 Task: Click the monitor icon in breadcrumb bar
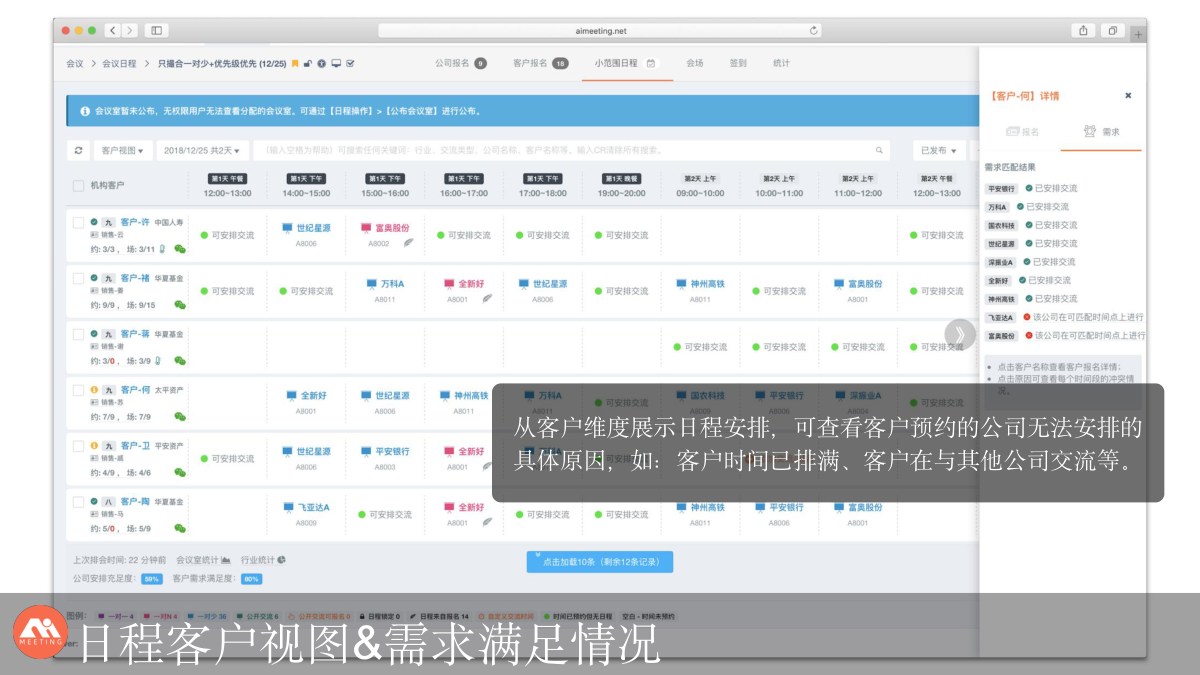pyautogui.click(x=336, y=64)
